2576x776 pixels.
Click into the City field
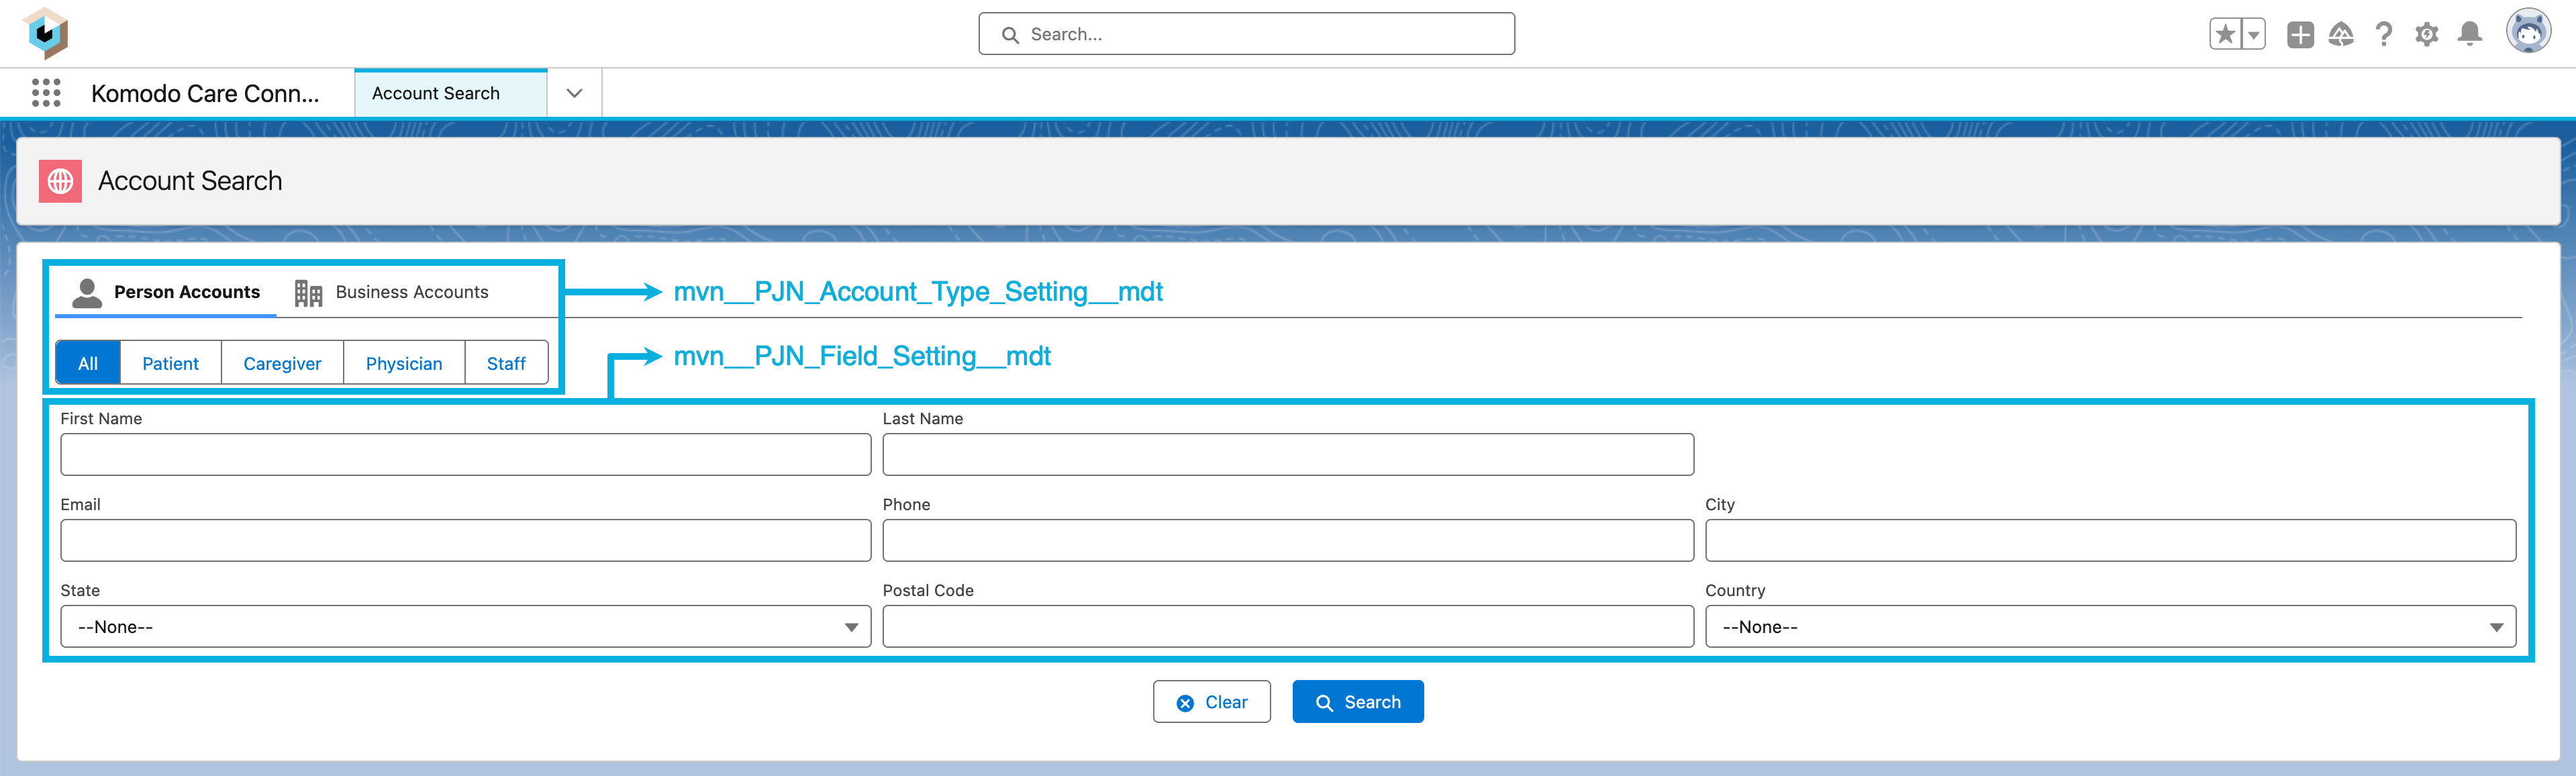[2110, 540]
